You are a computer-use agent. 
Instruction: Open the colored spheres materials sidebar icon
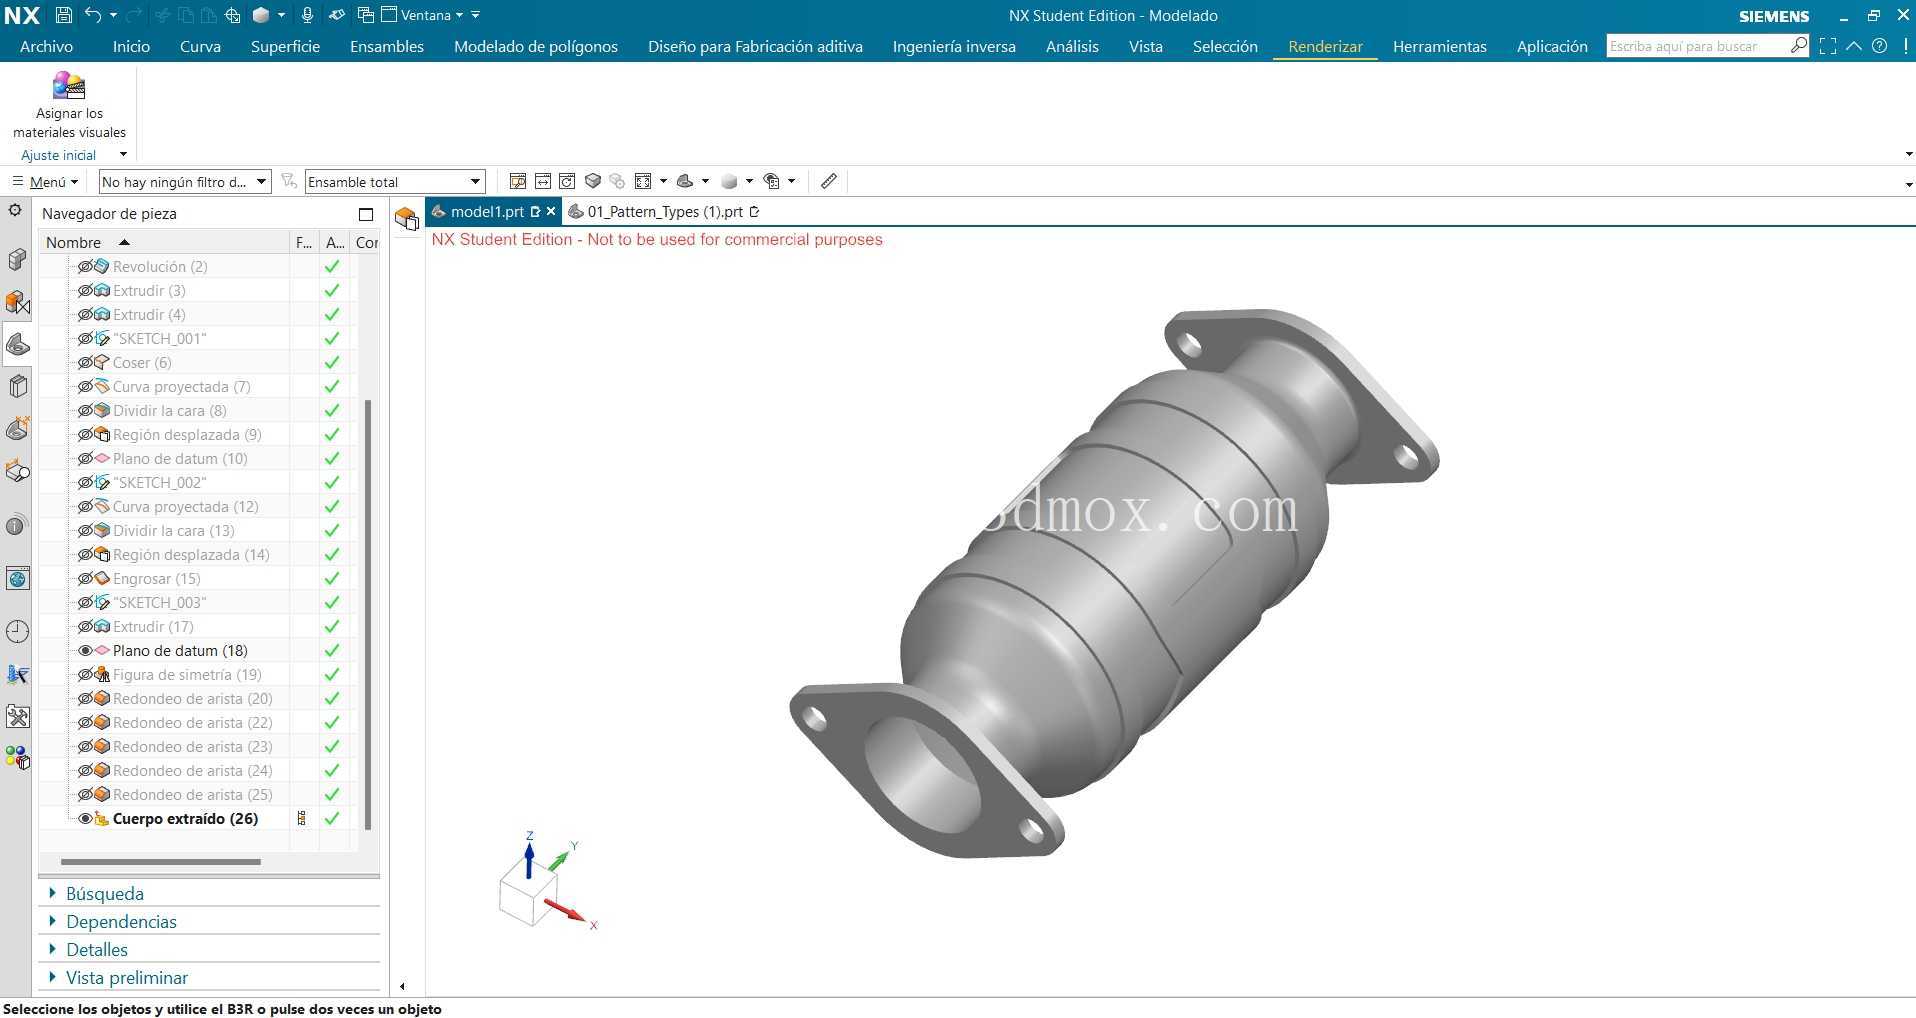tap(17, 758)
